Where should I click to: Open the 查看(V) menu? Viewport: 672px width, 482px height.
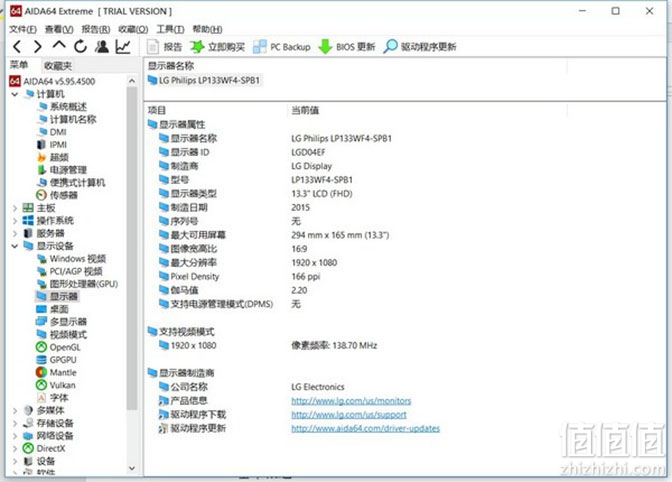point(59,29)
